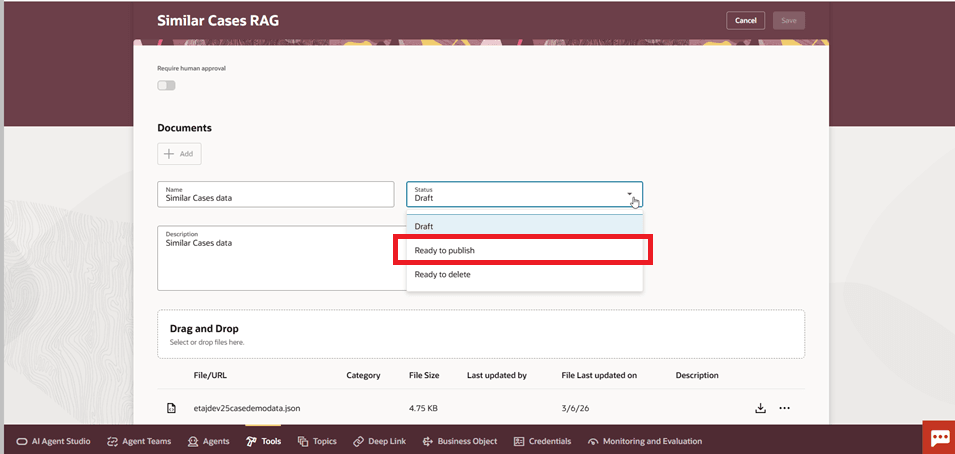The image size is (955, 454).
Task: Click the 3/6/26 date value
Action: (575, 408)
